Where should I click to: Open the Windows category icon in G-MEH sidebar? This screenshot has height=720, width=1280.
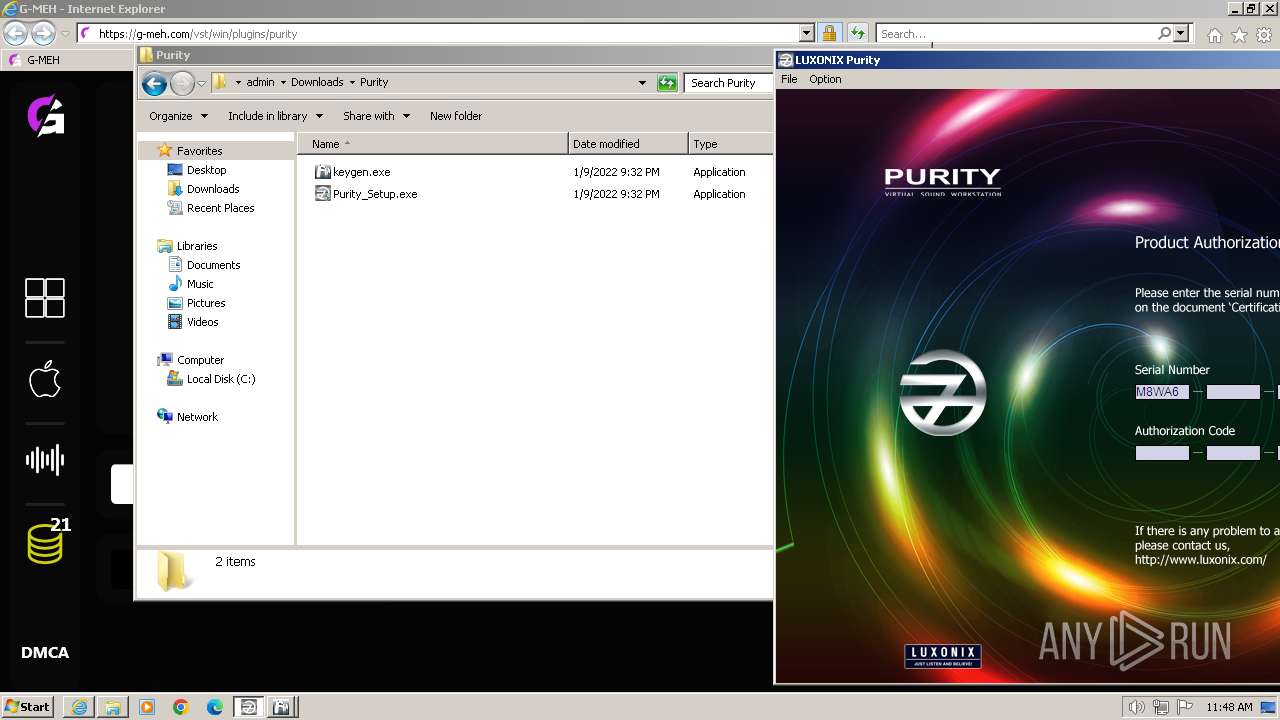pyautogui.click(x=45, y=298)
